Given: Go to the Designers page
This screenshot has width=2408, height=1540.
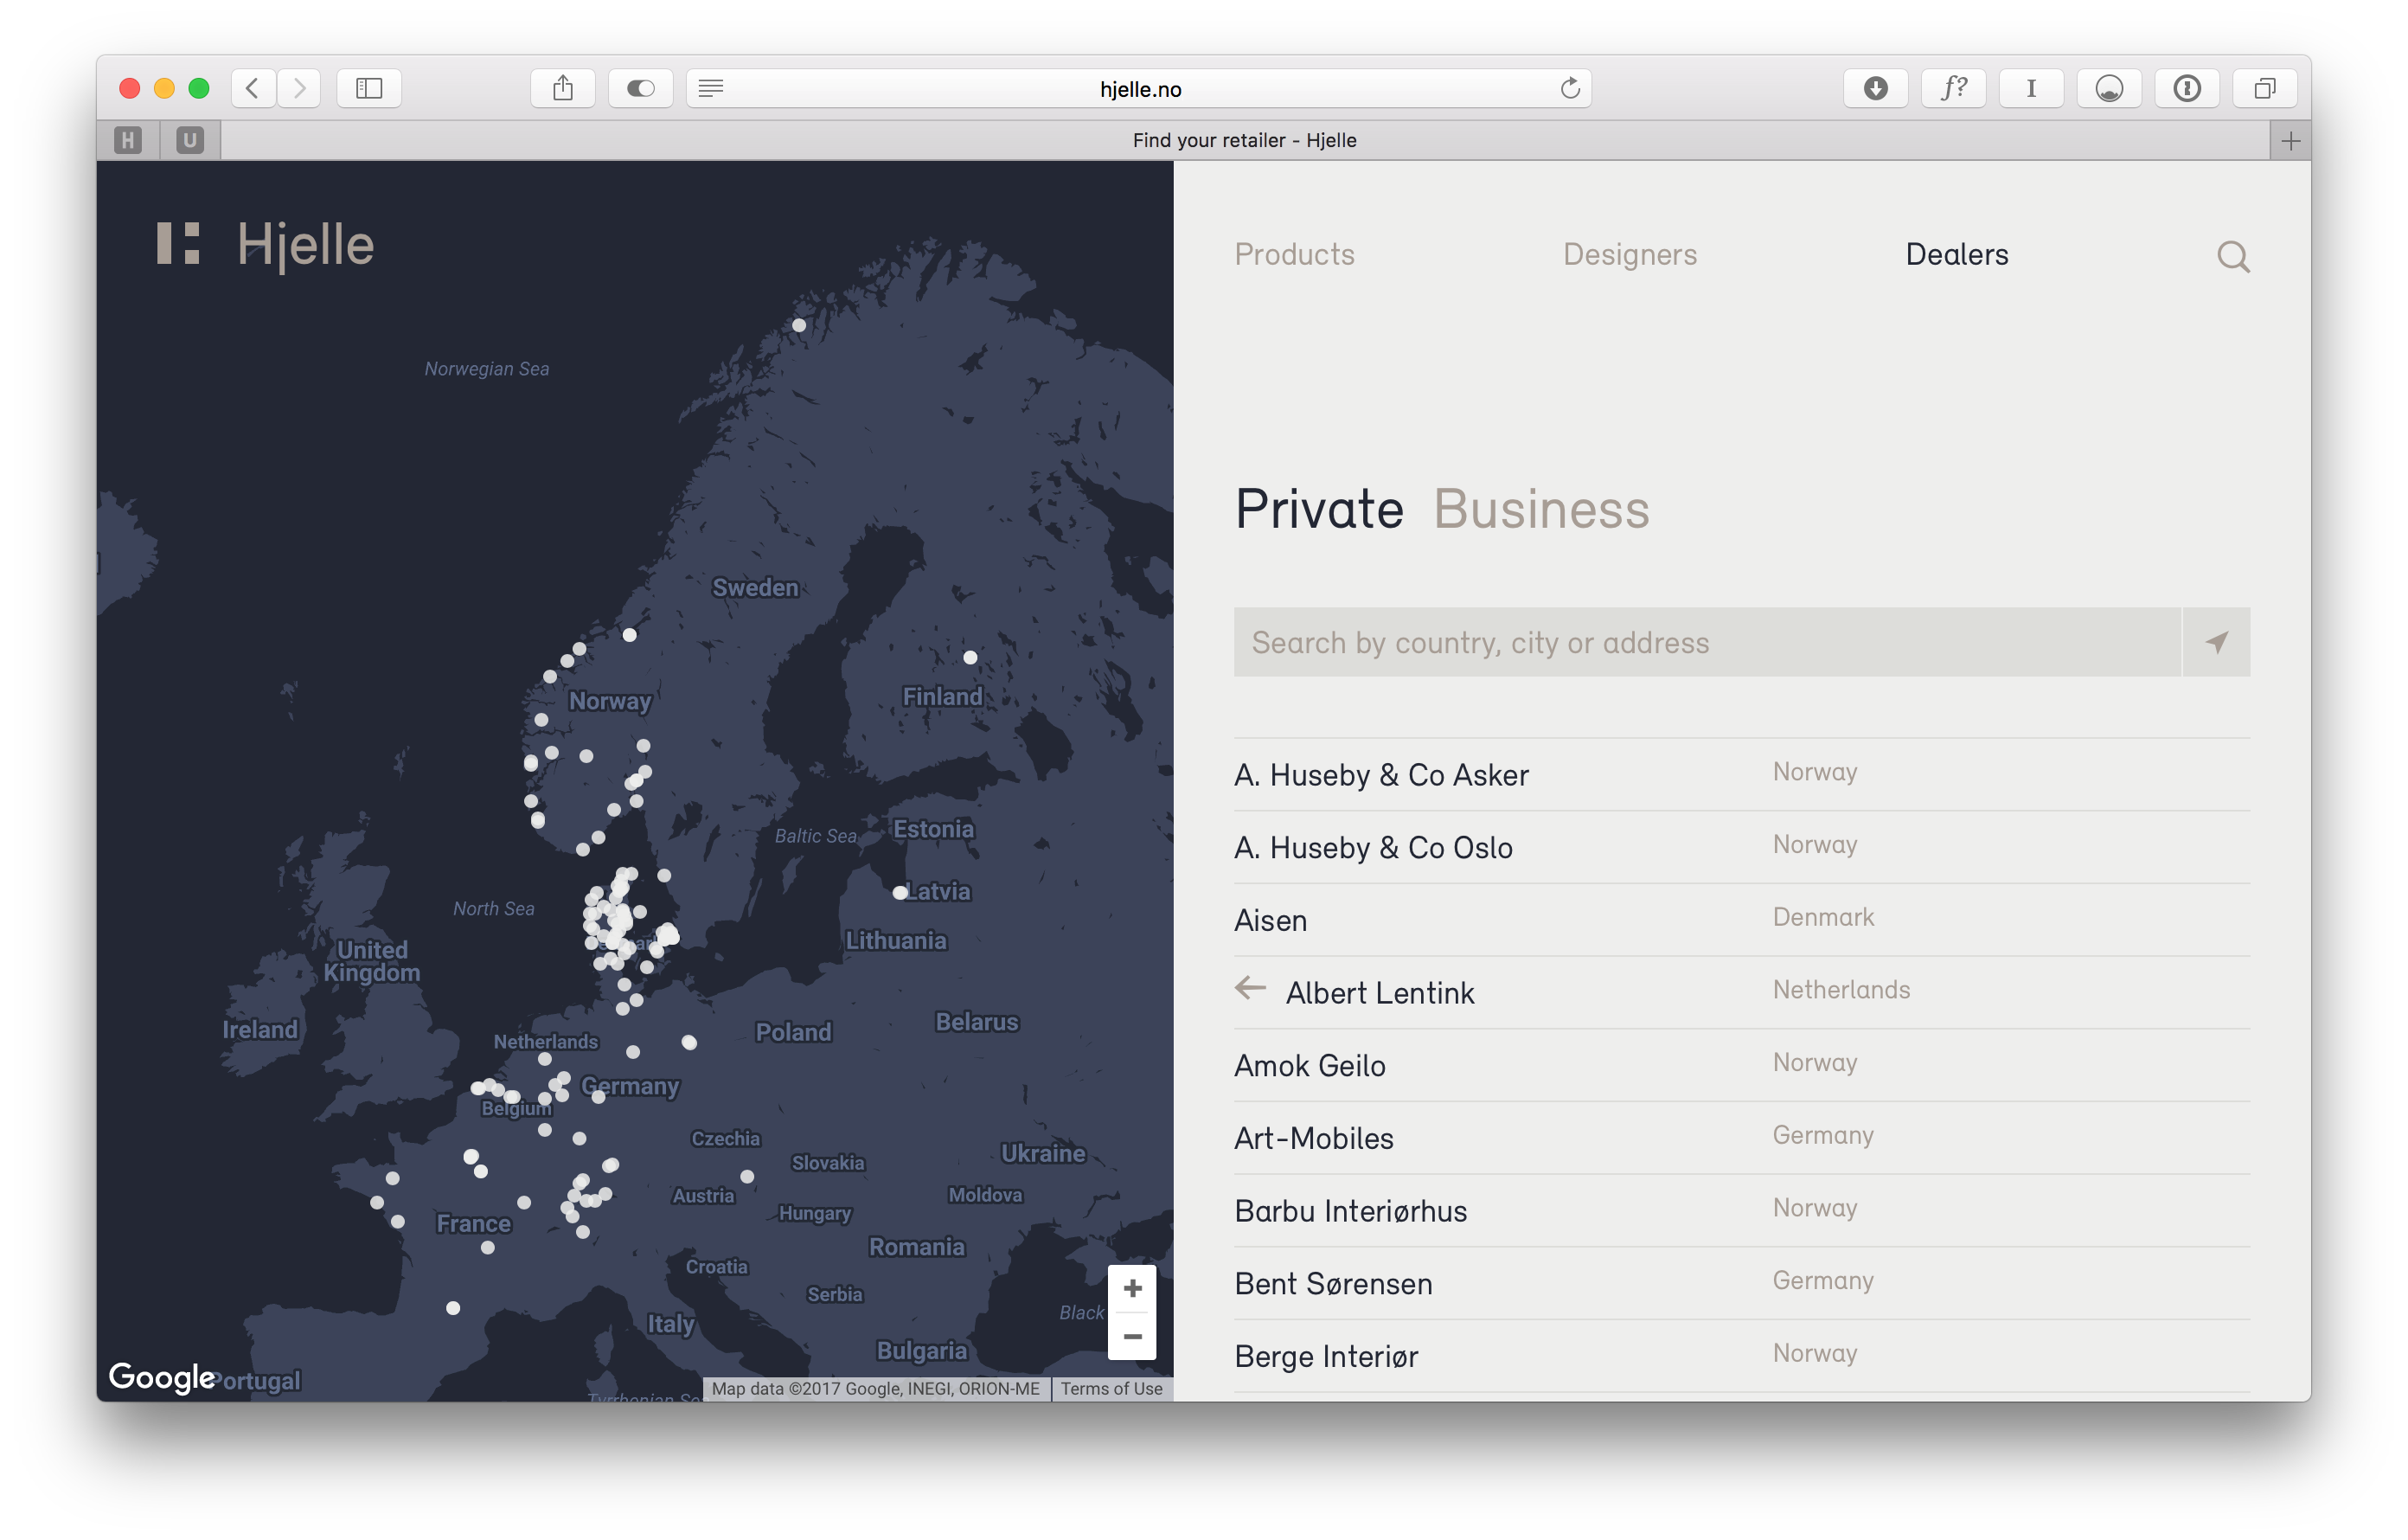Looking at the screenshot, I should click(1629, 254).
